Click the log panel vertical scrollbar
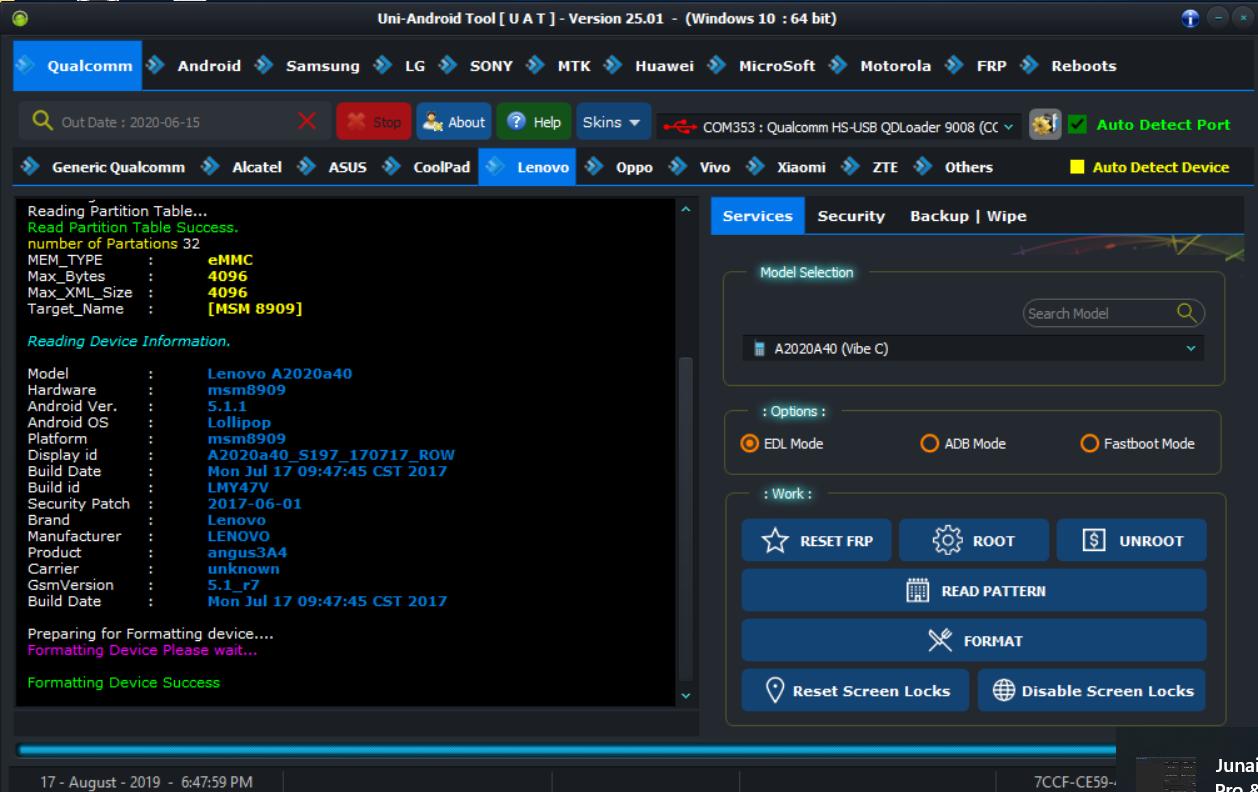The width and height of the screenshot is (1258, 792). coord(686,520)
